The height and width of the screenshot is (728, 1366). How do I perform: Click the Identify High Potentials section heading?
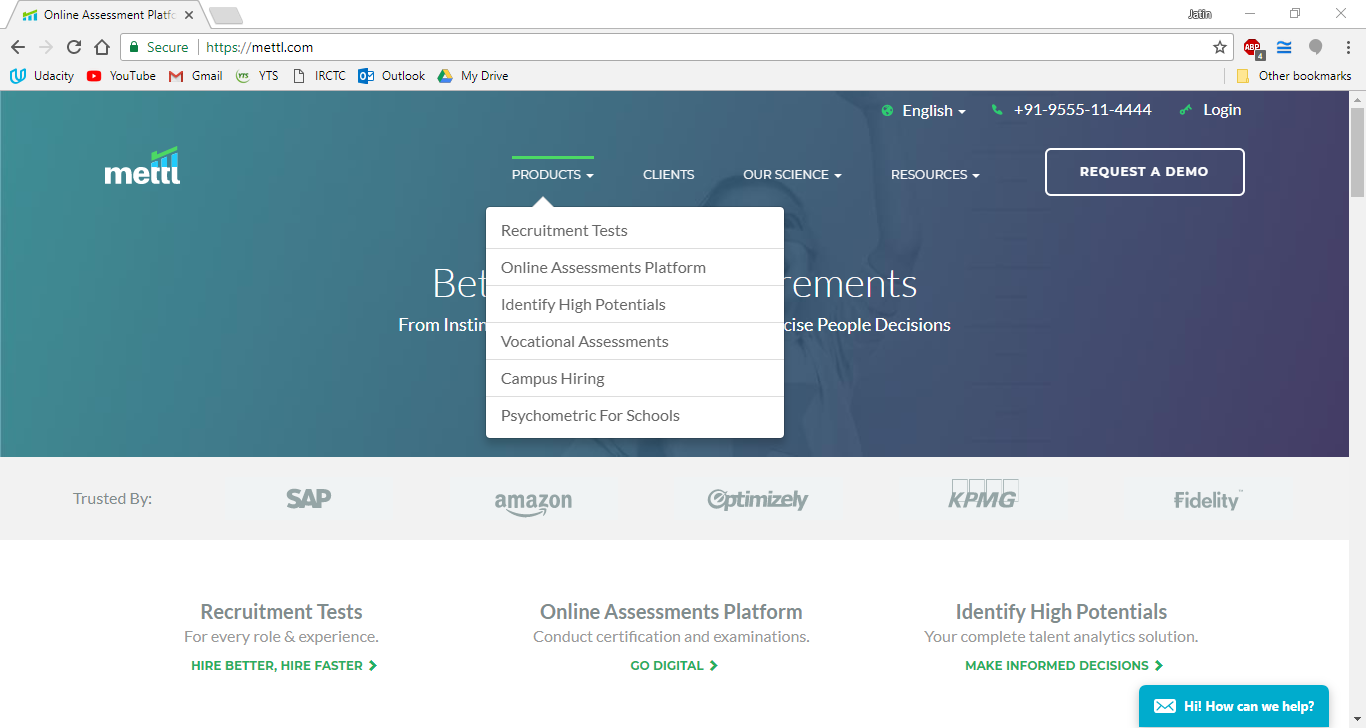(1061, 612)
